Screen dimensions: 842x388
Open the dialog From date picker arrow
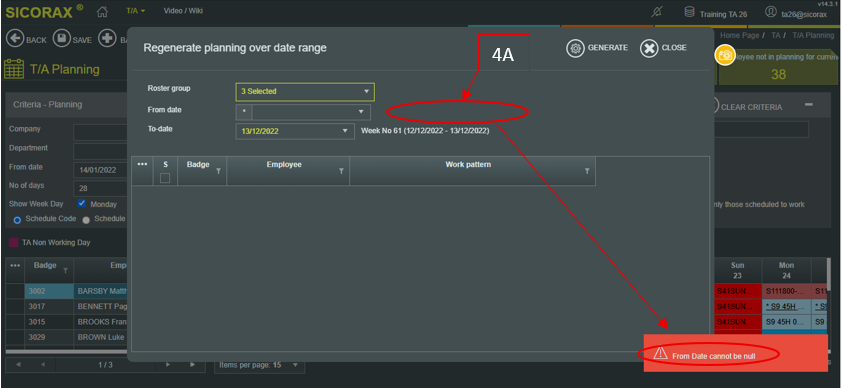[x=361, y=112]
